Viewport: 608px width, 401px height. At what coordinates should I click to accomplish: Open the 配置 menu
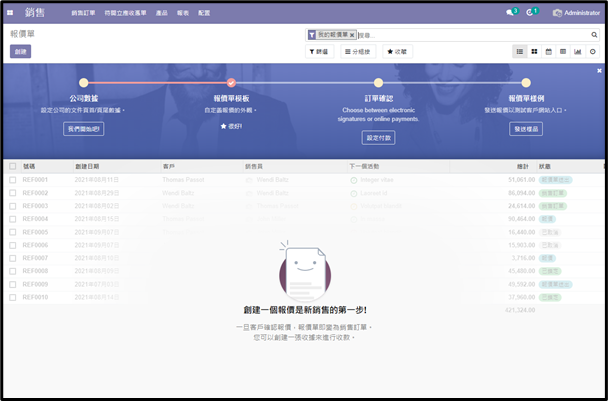coord(204,13)
